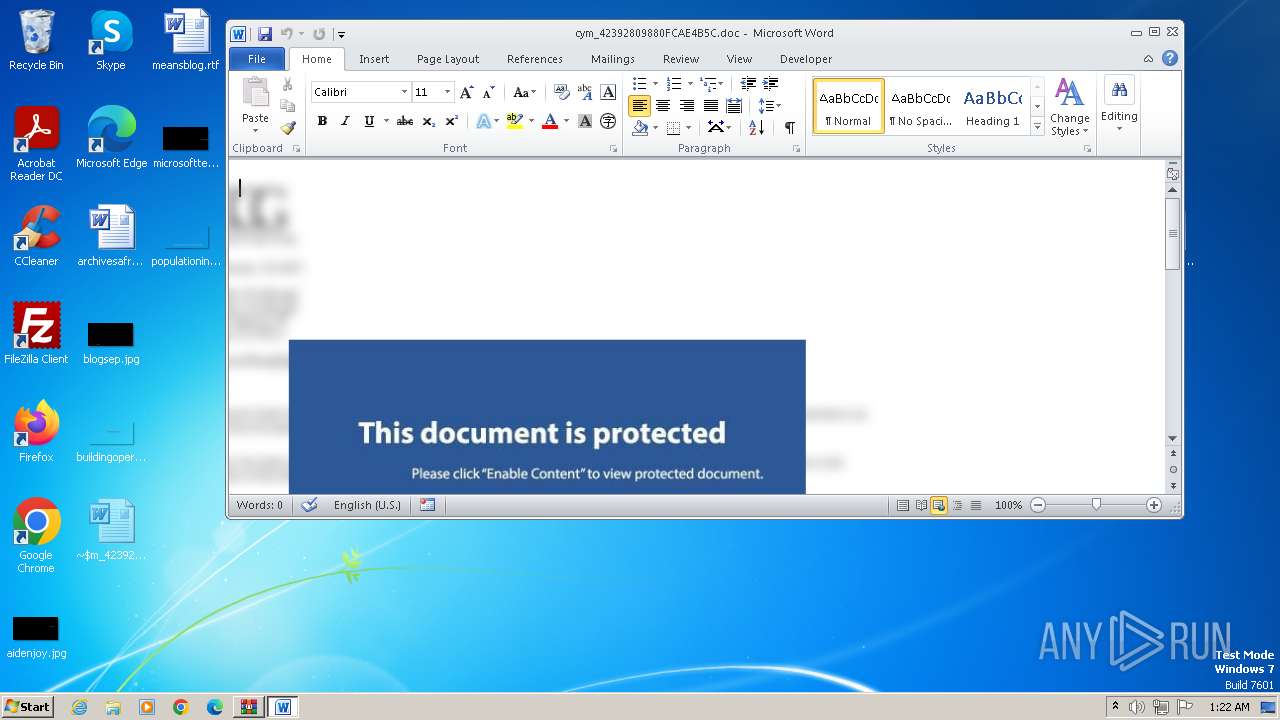Click the Sort A-Z icon
Image resolution: width=1280 pixels, height=720 pixels.
[x=756, y=127]
